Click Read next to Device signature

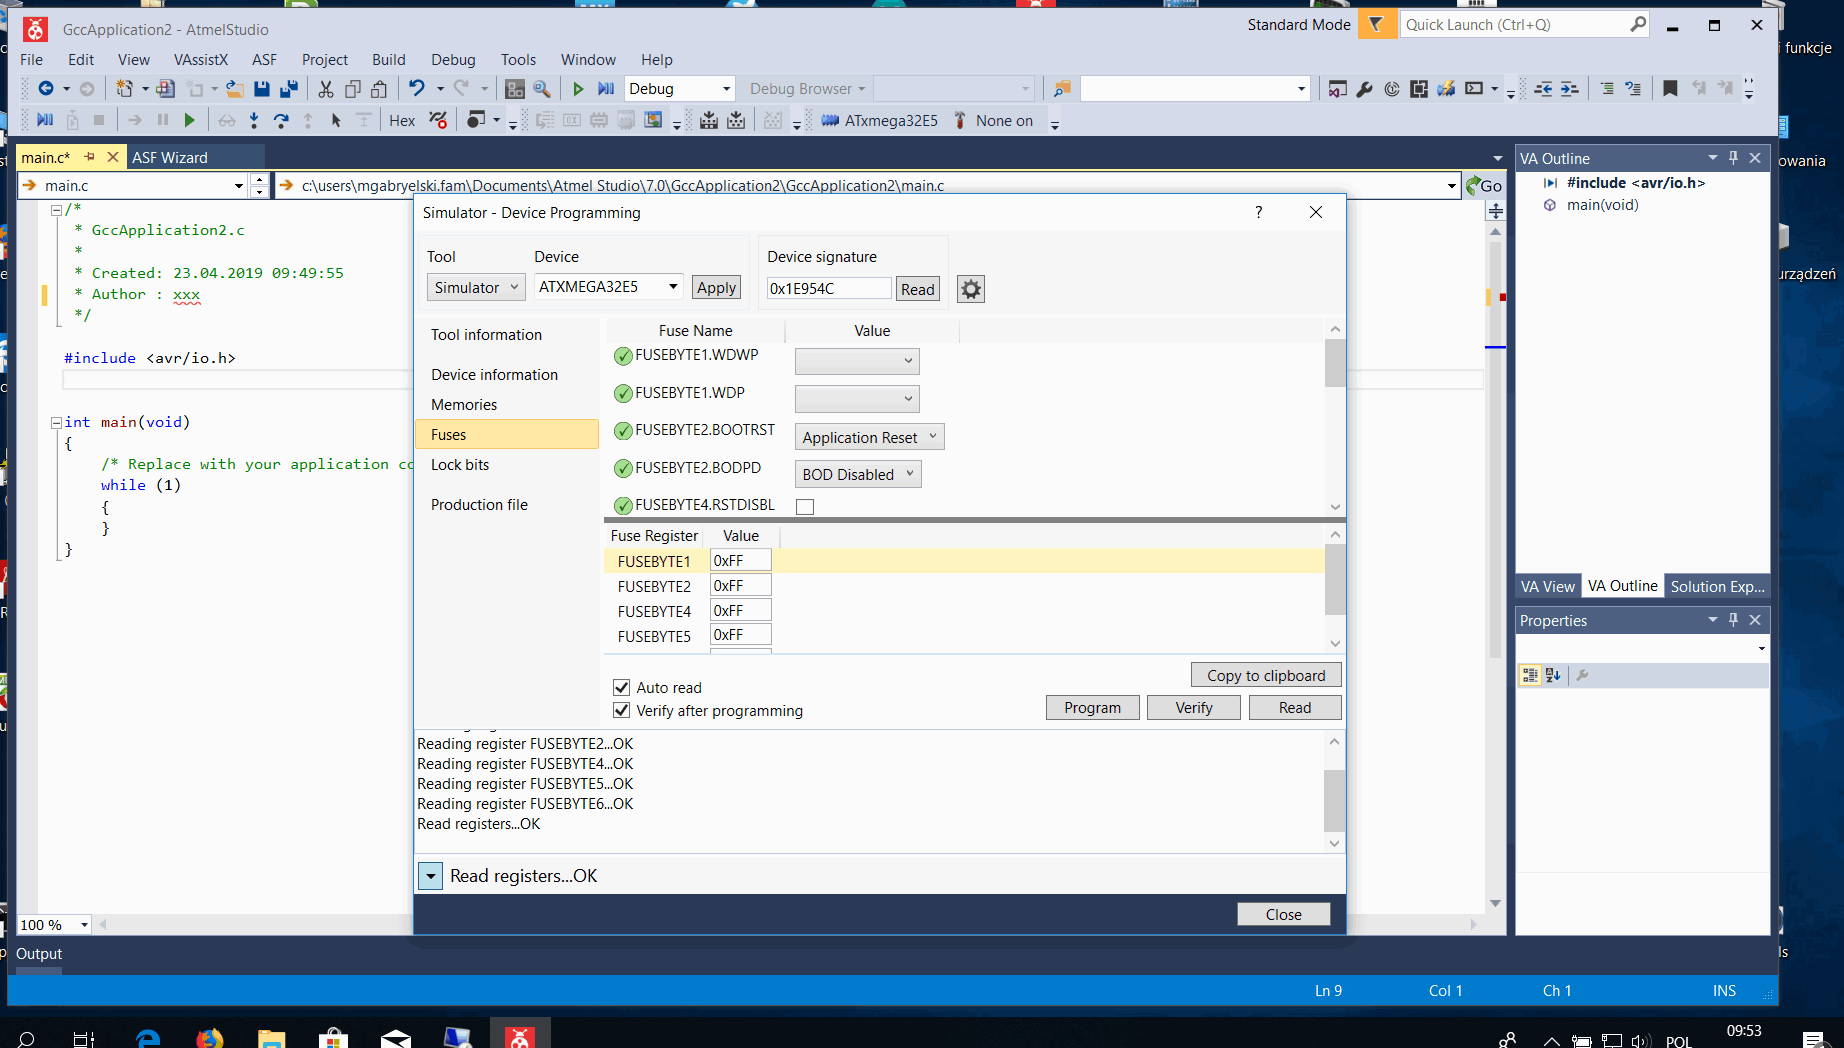tap(917, 290)
